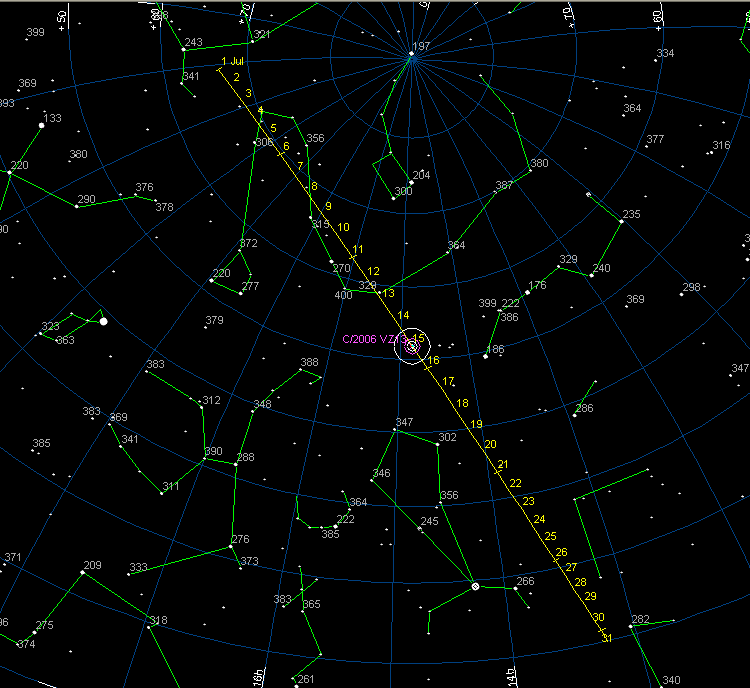Click the pole star labeled 197
Screen dimensions: 750x688
point(411,54)
